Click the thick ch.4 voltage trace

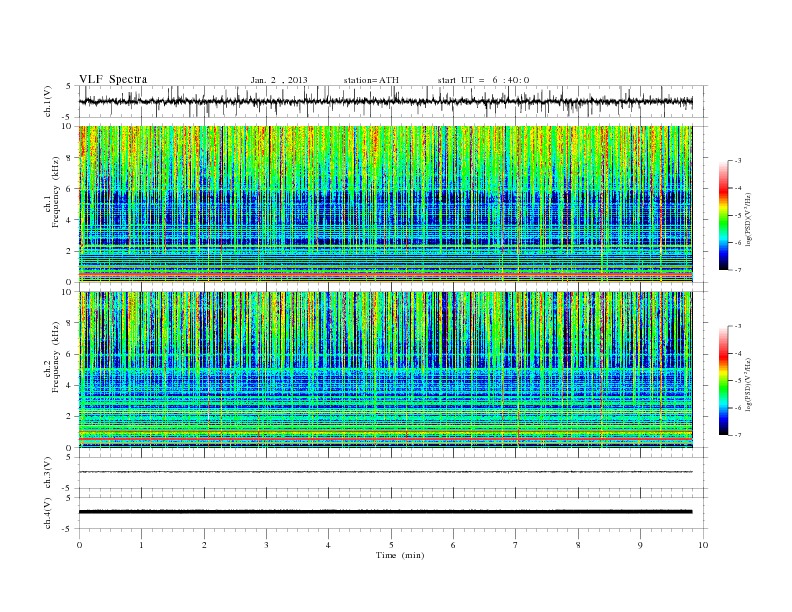tap(385, 512)
